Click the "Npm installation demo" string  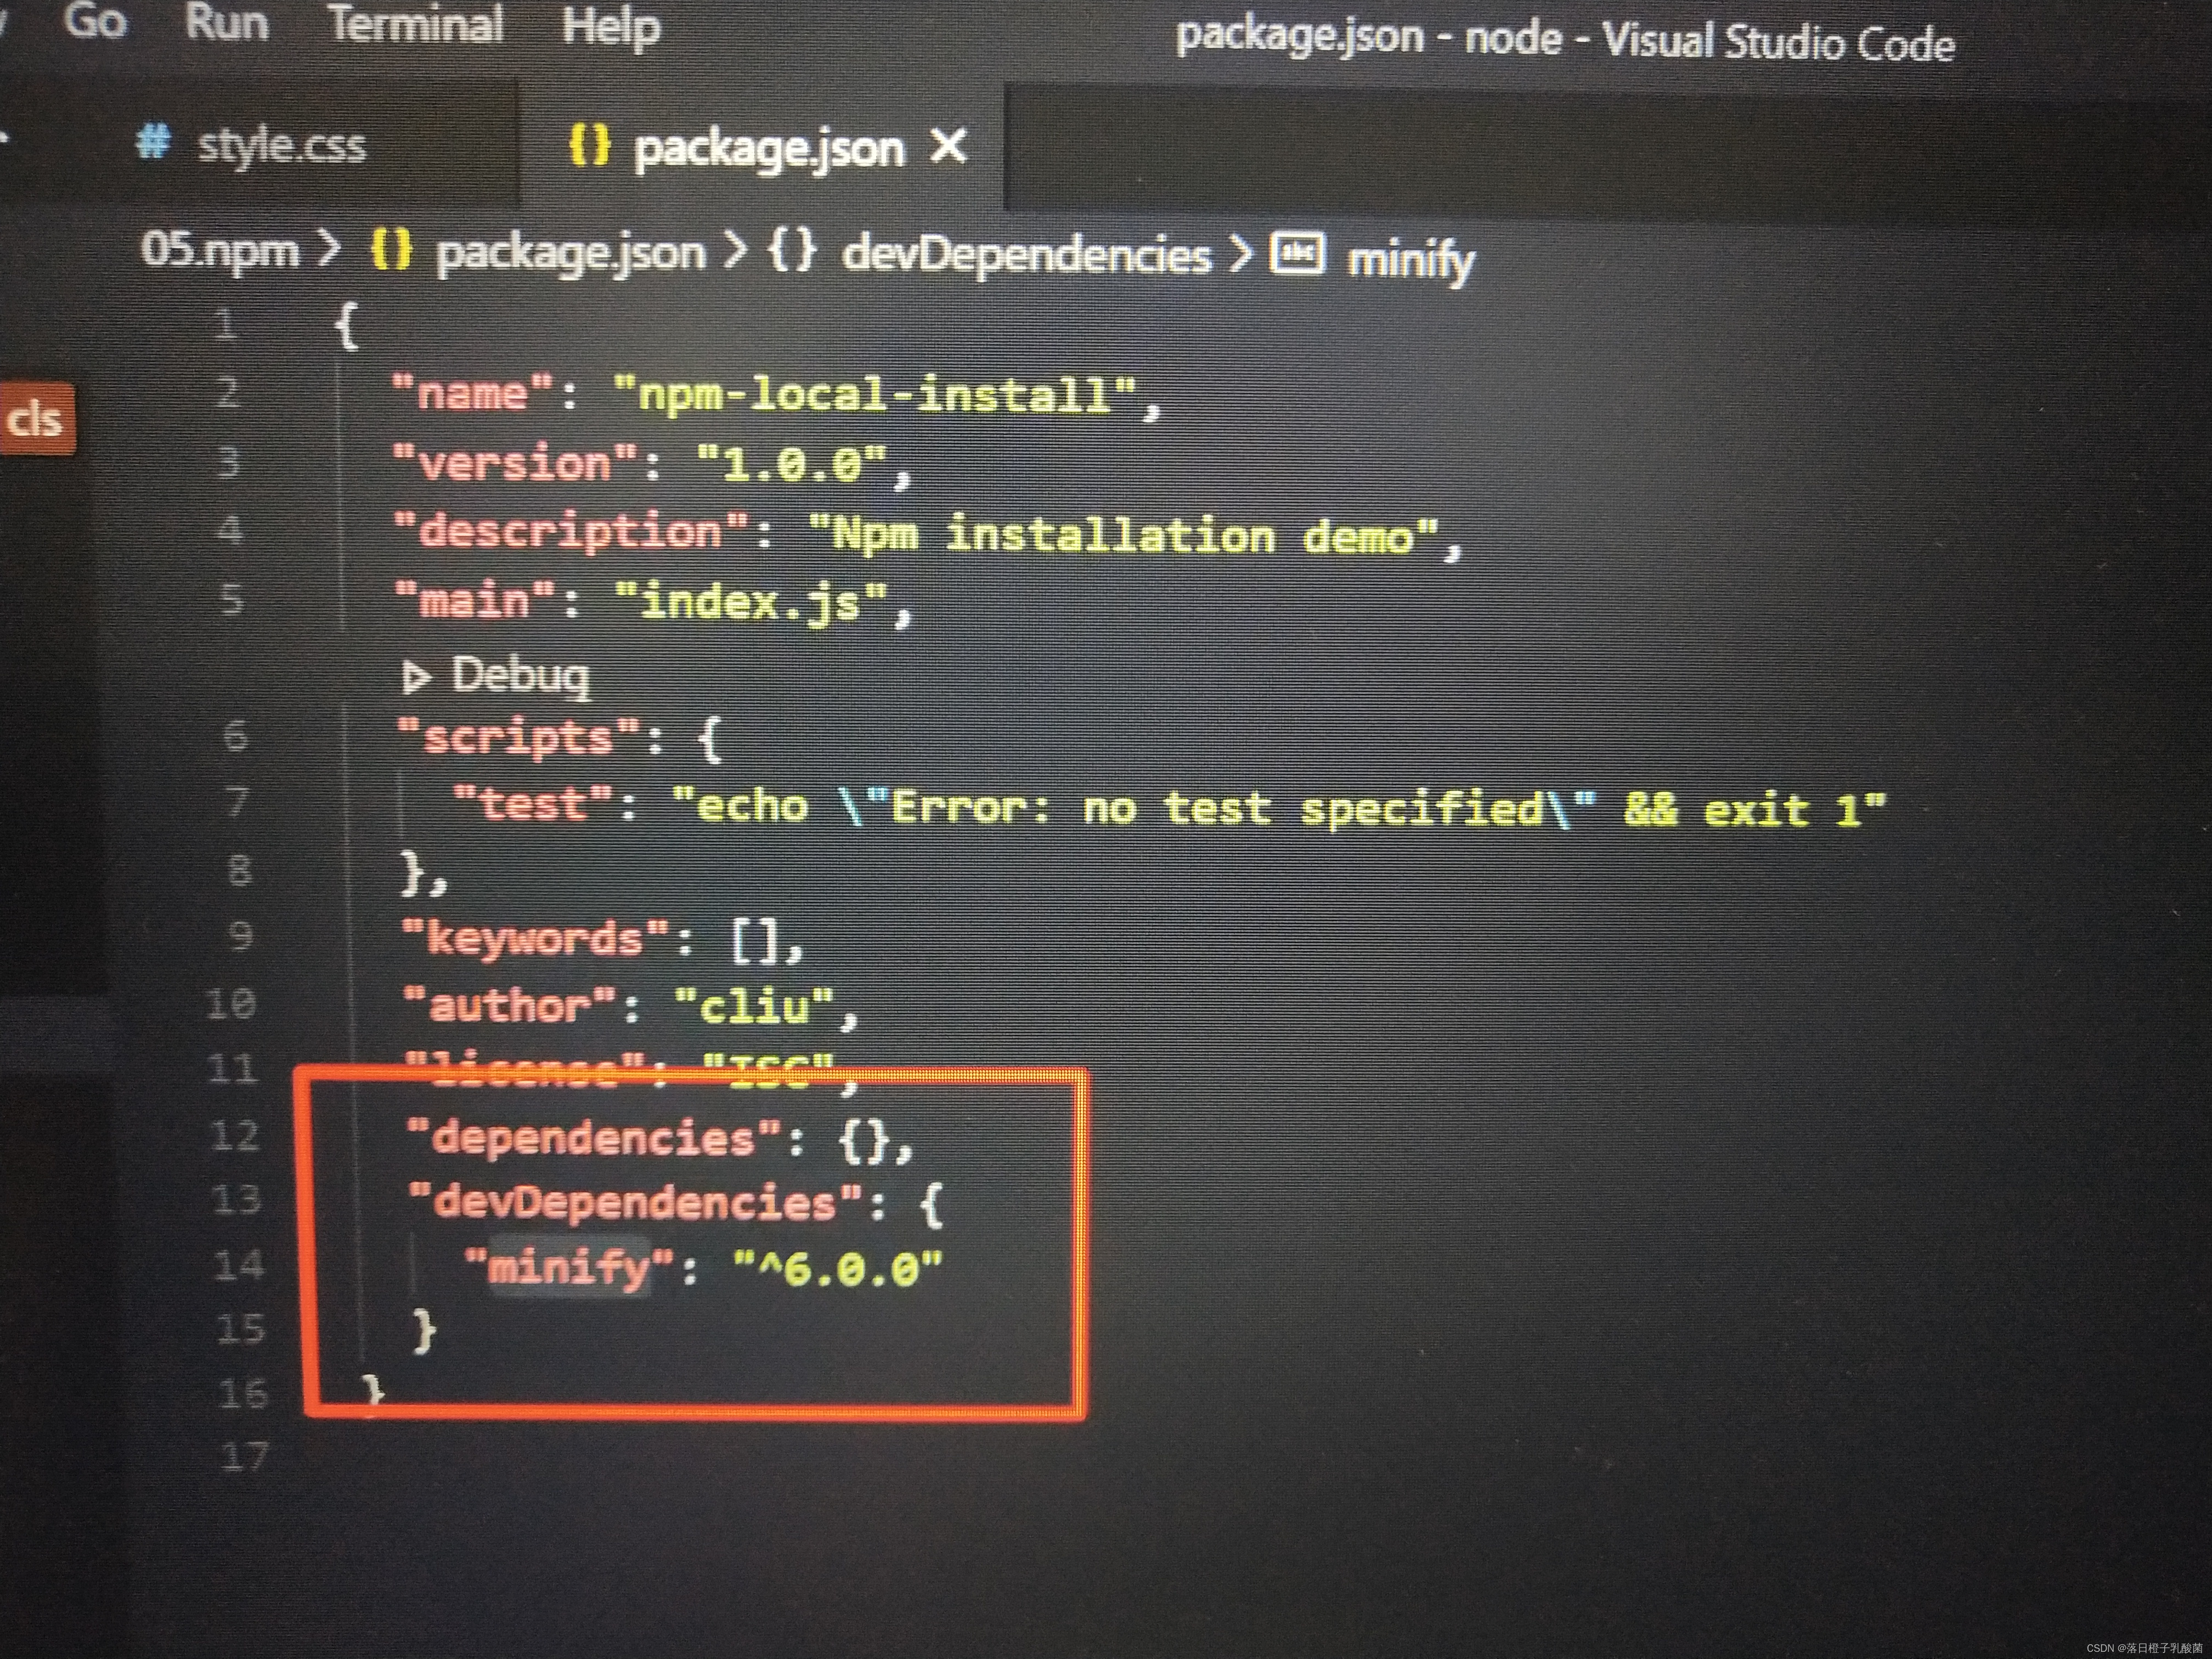(x=1123, y=535)
